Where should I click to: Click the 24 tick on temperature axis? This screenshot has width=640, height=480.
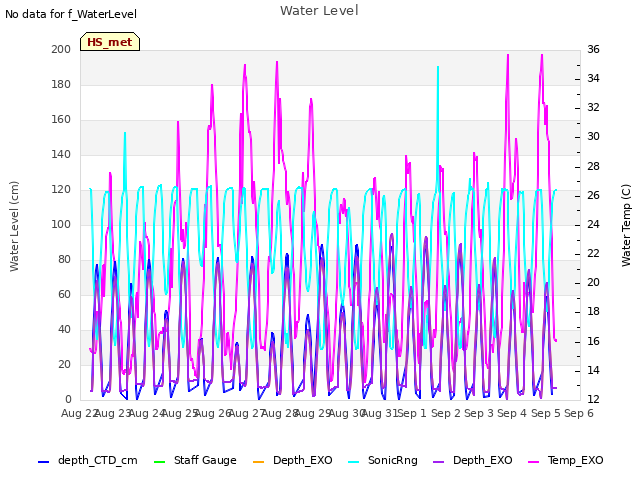(x=593, y=224)
